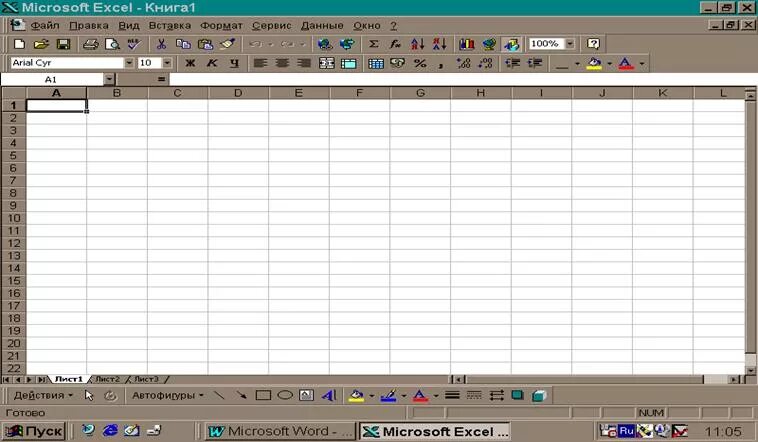Create a new workbook with New icon

pos(19,44)
